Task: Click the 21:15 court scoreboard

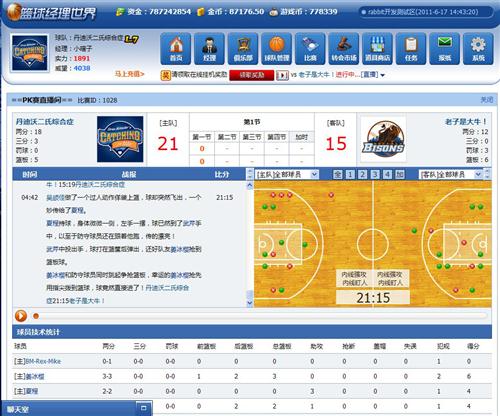Action: tap(373, 298)
